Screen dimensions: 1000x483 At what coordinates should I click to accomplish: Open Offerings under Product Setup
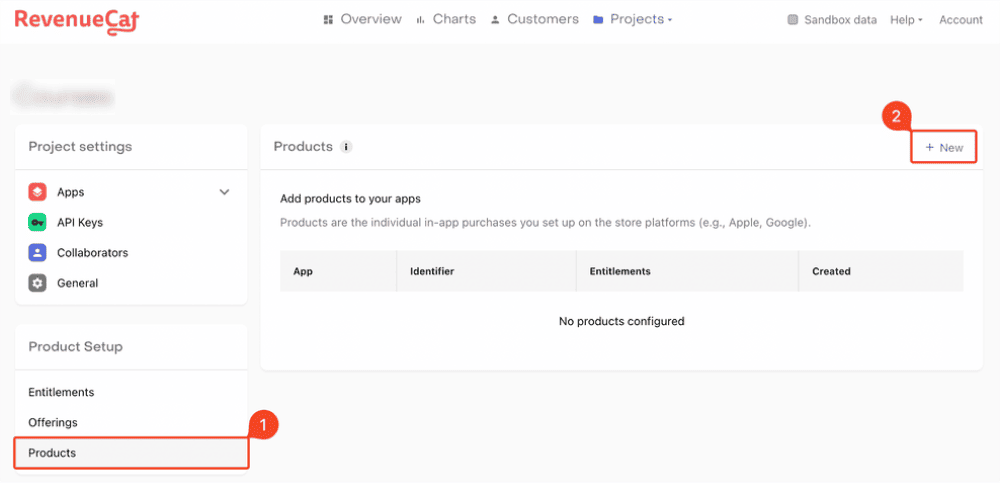click(53, 422)
